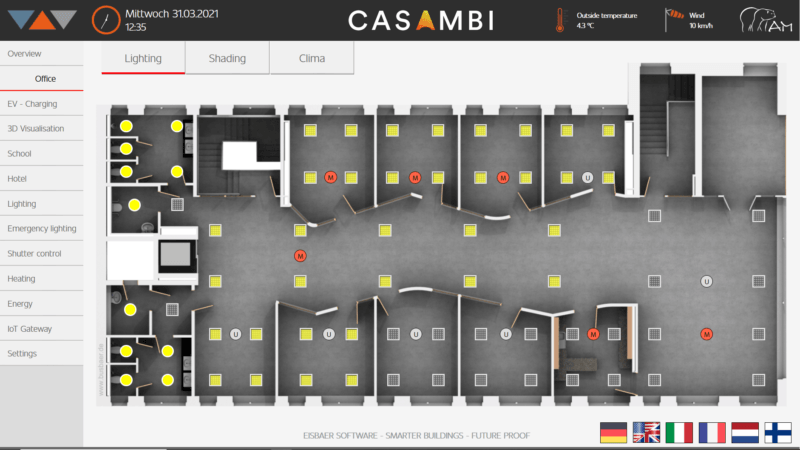This screenshot has height=450, width=800.
Task: Open IoT Gateway page
Action: point(41,329)
